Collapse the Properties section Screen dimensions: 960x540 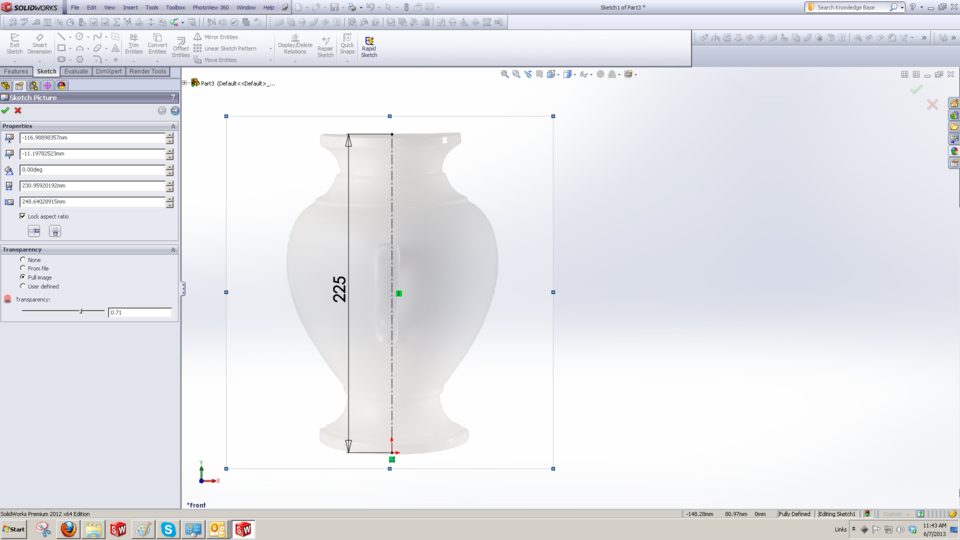pyautogui.click(x=173, y=126)
